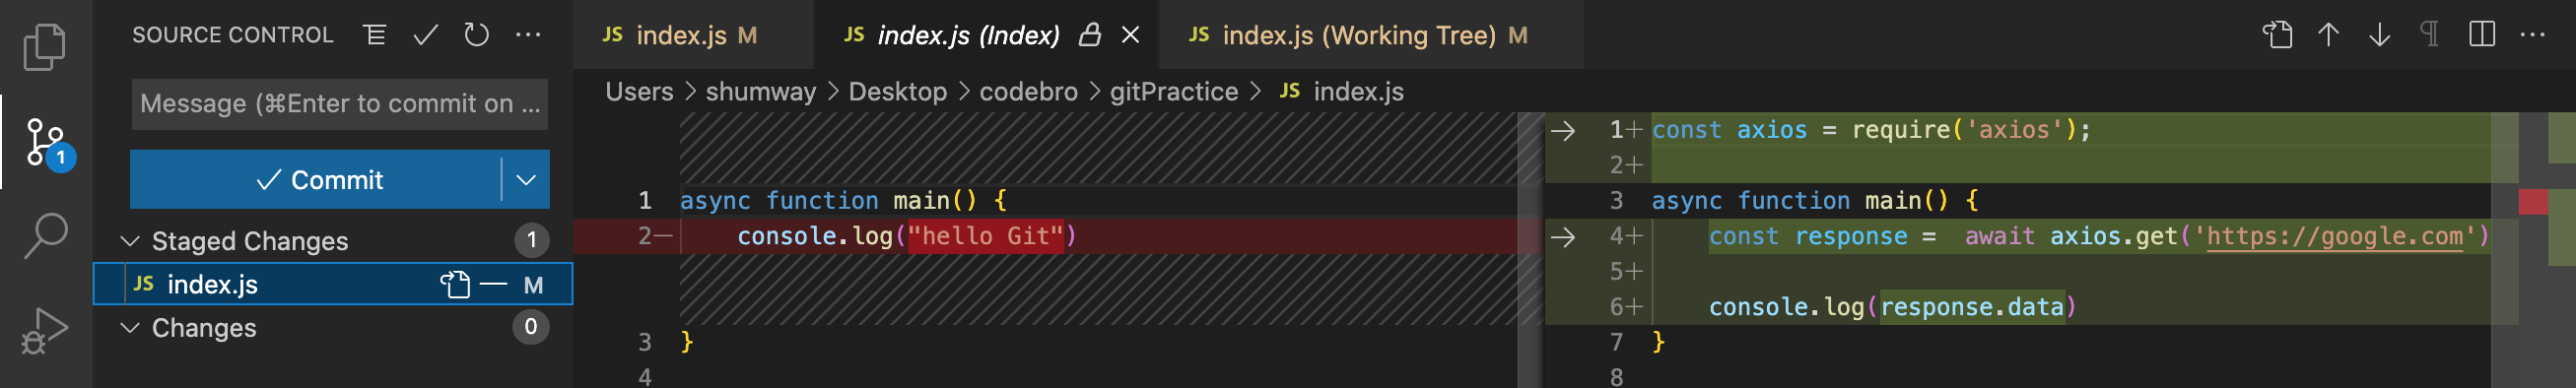Toggle whitespace trim difference display
2576x388 pixels.
click(x=2430, y=35)
